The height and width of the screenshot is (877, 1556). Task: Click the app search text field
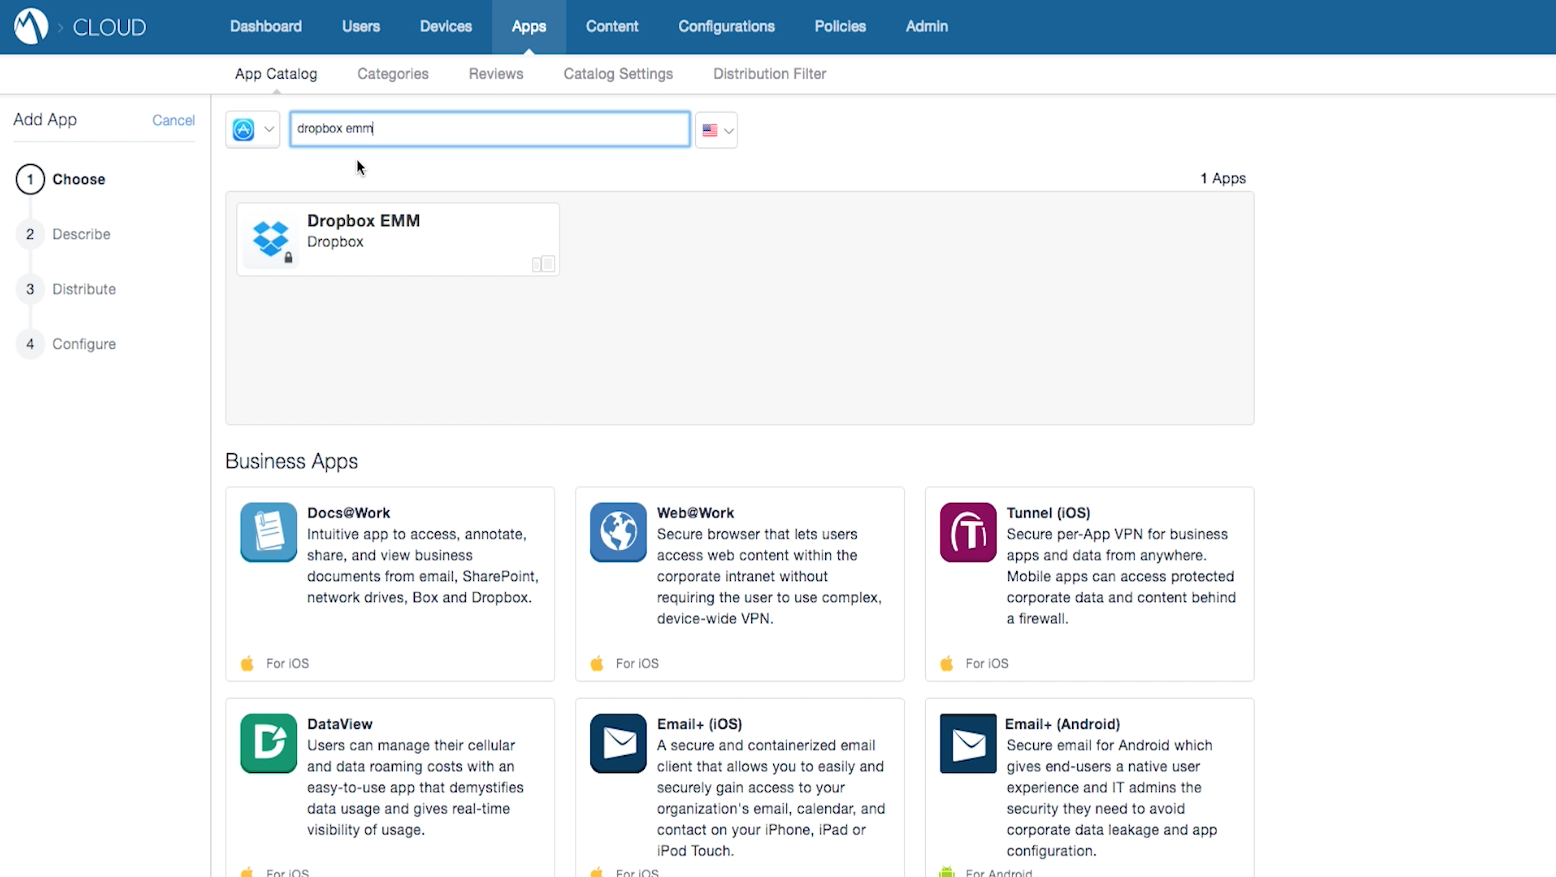tap(489, 129)
